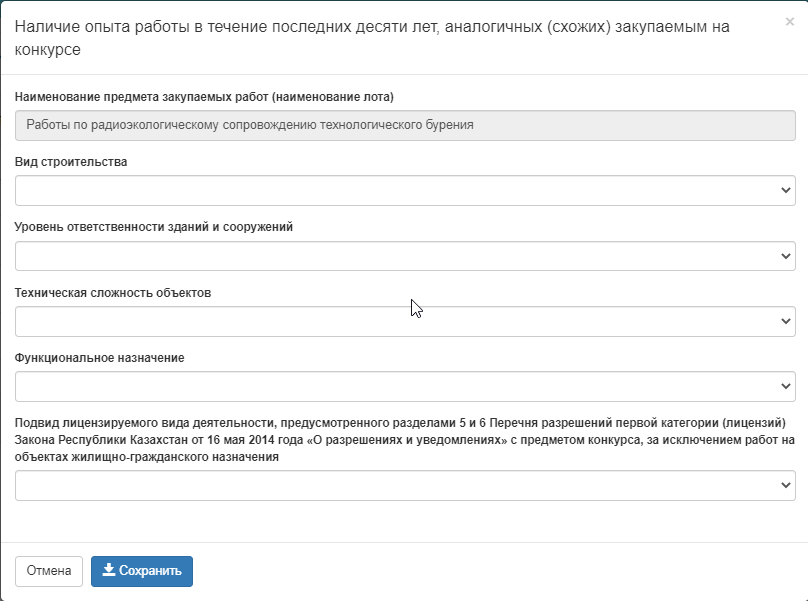808x601 pixels.
Task: Expand the Функциональное назначение select field
Action: click(x=405, y=386)
